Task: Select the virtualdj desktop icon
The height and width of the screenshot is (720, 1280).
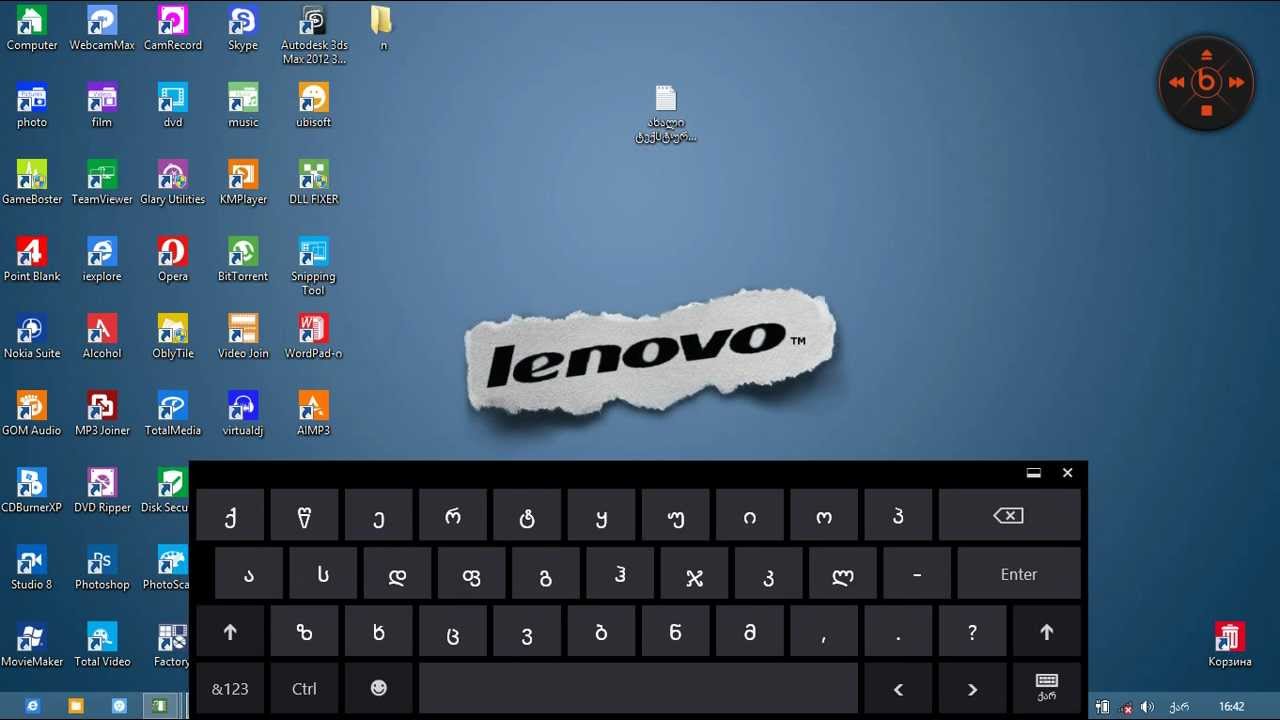Action: pyautogui.click(x=243, y=413)
